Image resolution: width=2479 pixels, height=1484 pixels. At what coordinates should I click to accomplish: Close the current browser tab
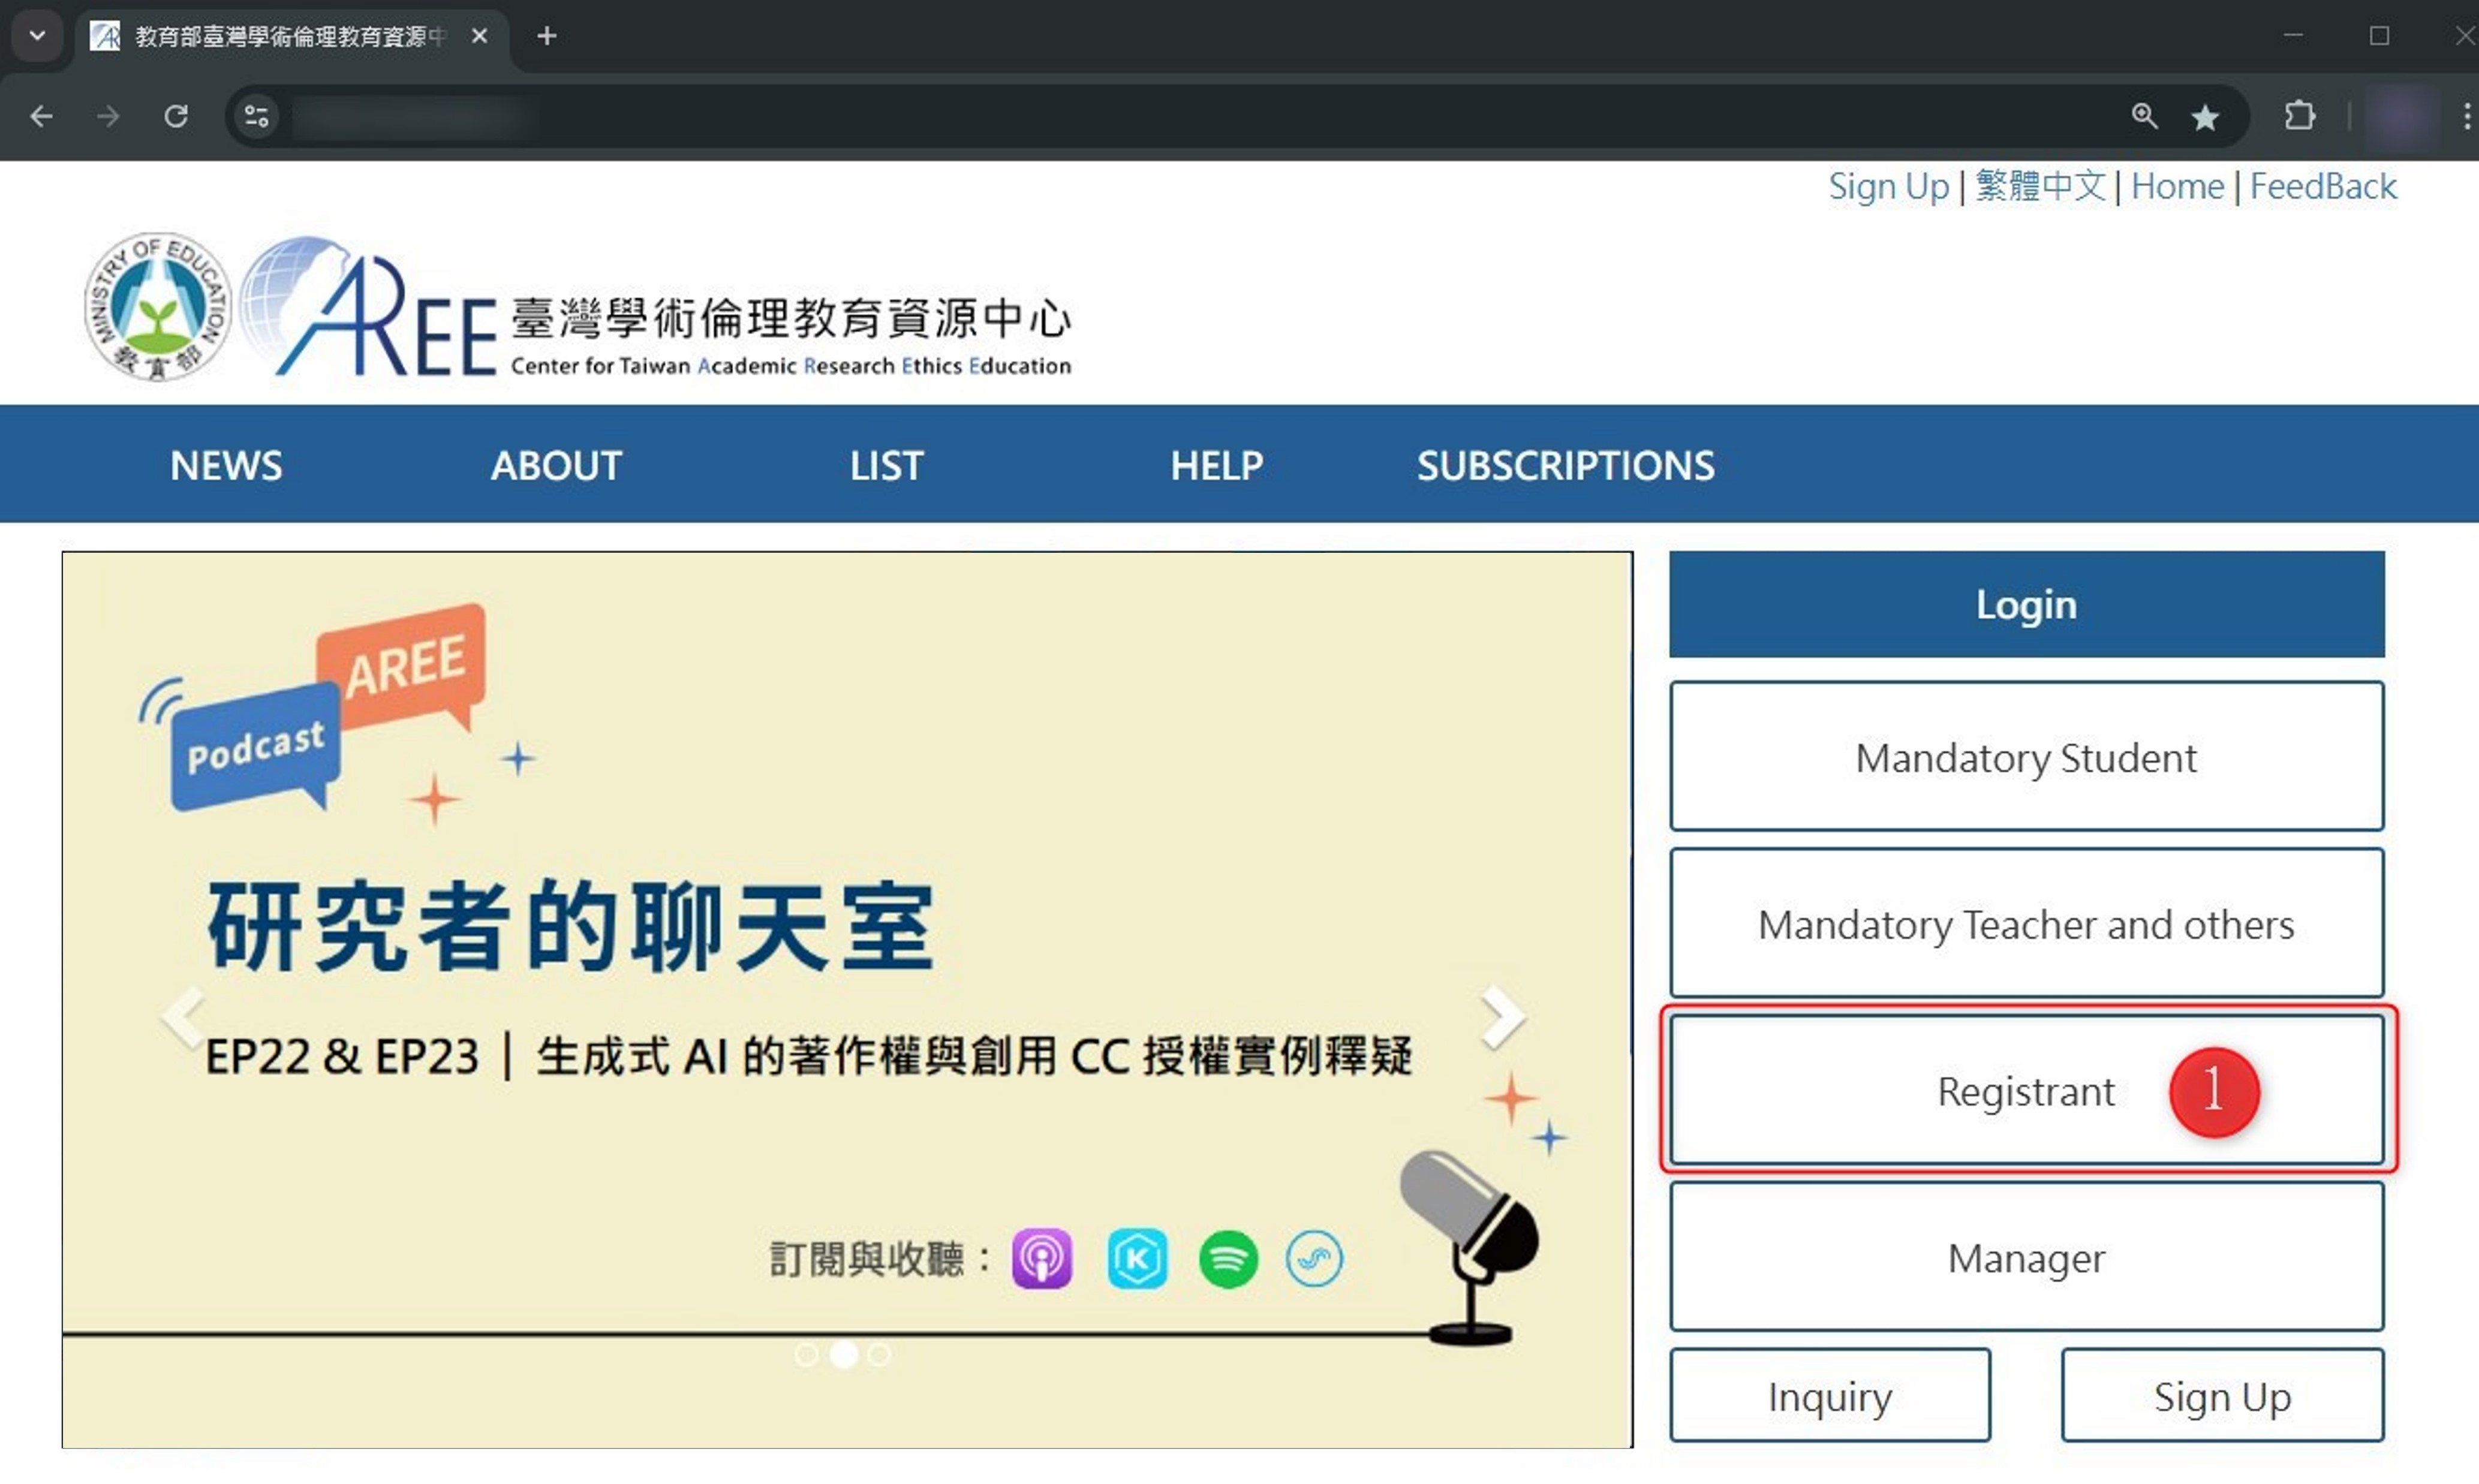click(479, 36)
